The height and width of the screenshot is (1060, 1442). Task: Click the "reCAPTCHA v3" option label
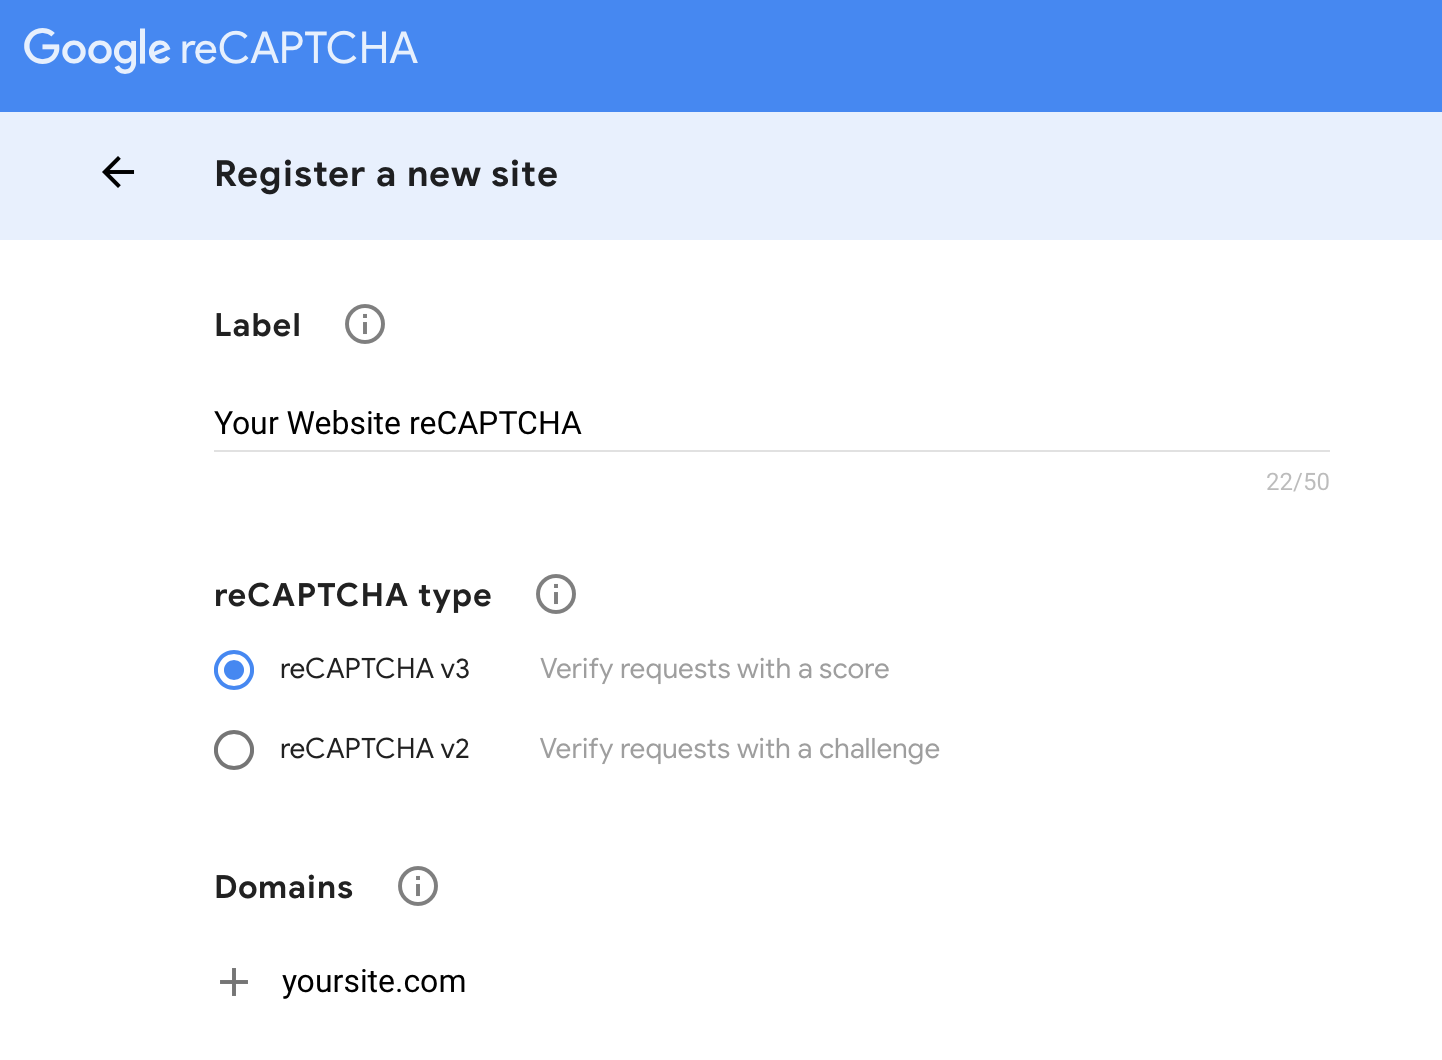pos(375,669)
